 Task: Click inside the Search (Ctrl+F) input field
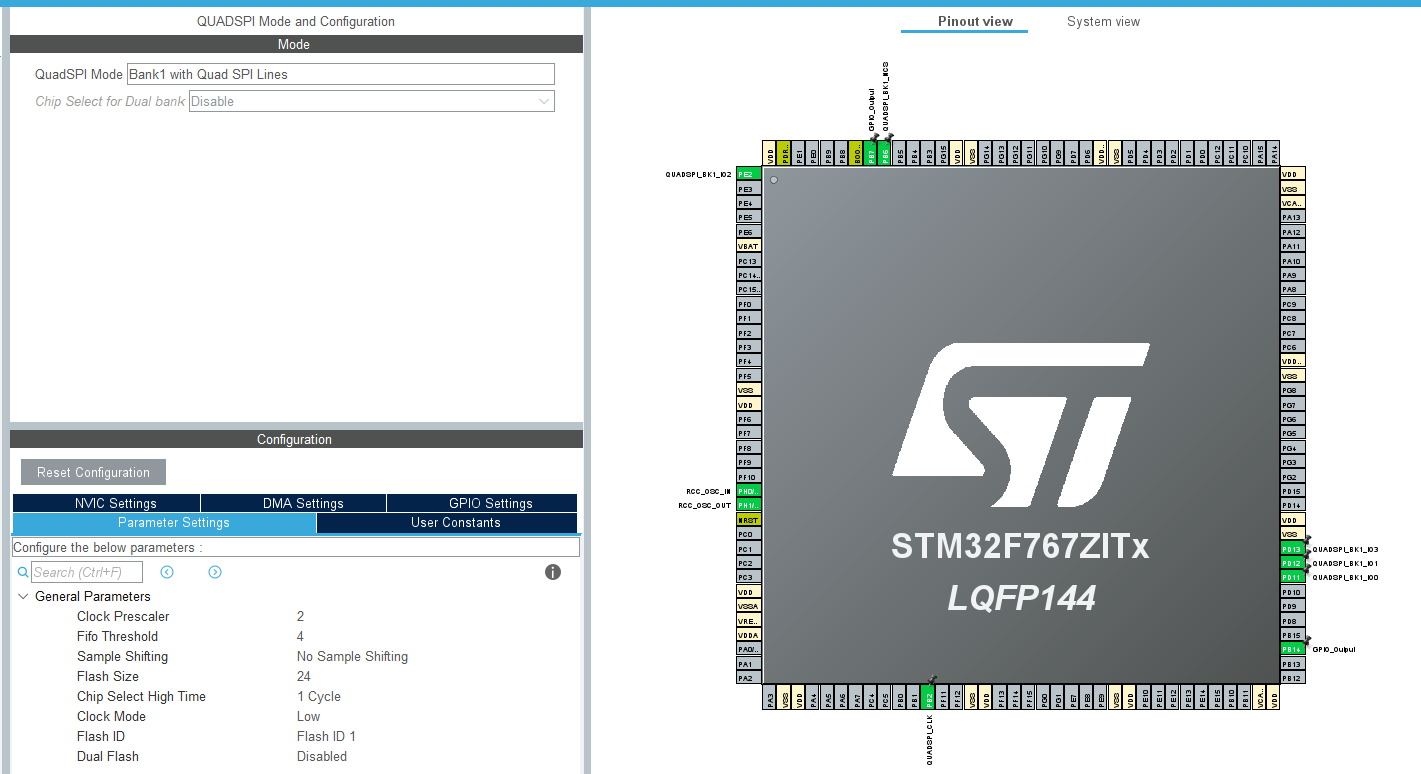coord(84,571)
